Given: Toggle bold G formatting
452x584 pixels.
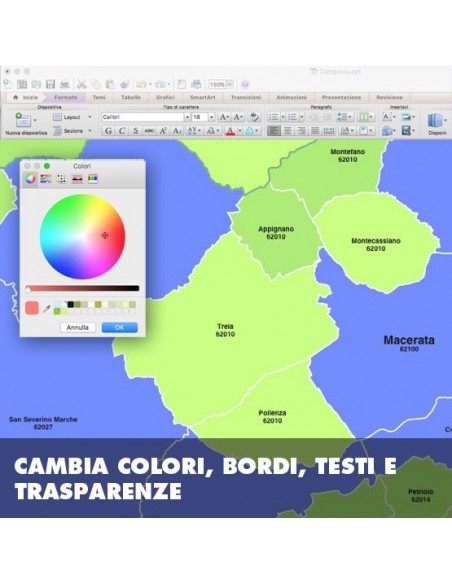Looking at the screenshot, I should (x=108, y=131).
